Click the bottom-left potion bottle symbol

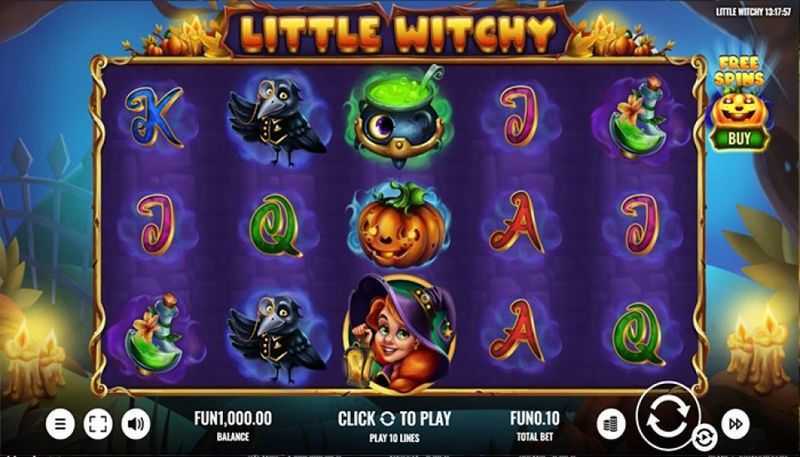coord(153,334)
